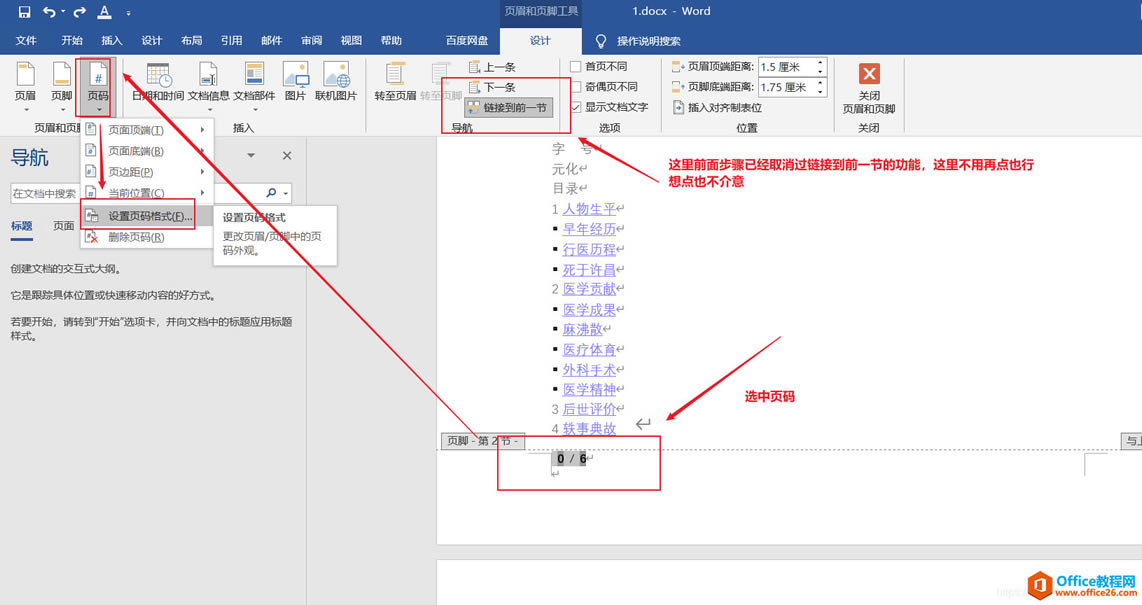Image resolution: width=1142 pixels, height=605 pixels.
Task: Open 文档部件 quick parts
Action: point(254,86)
